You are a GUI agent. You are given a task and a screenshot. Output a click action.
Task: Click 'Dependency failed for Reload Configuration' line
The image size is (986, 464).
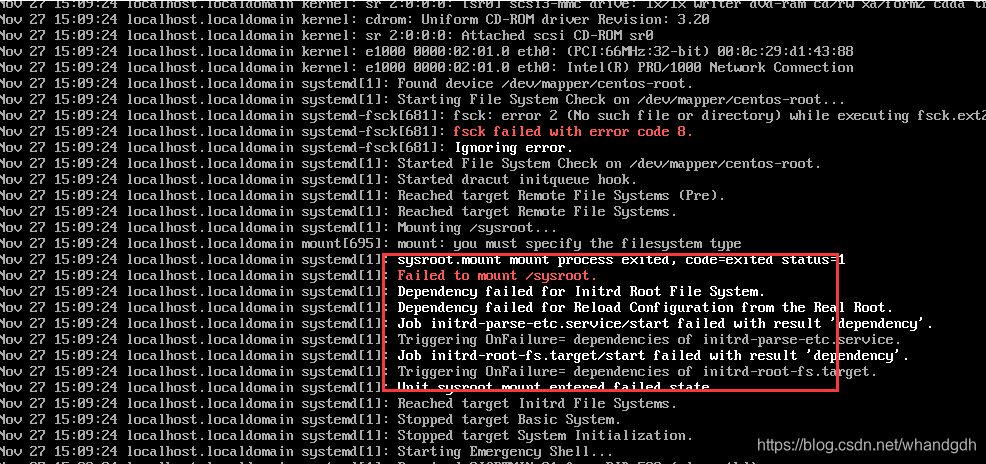tap(645, 307)
